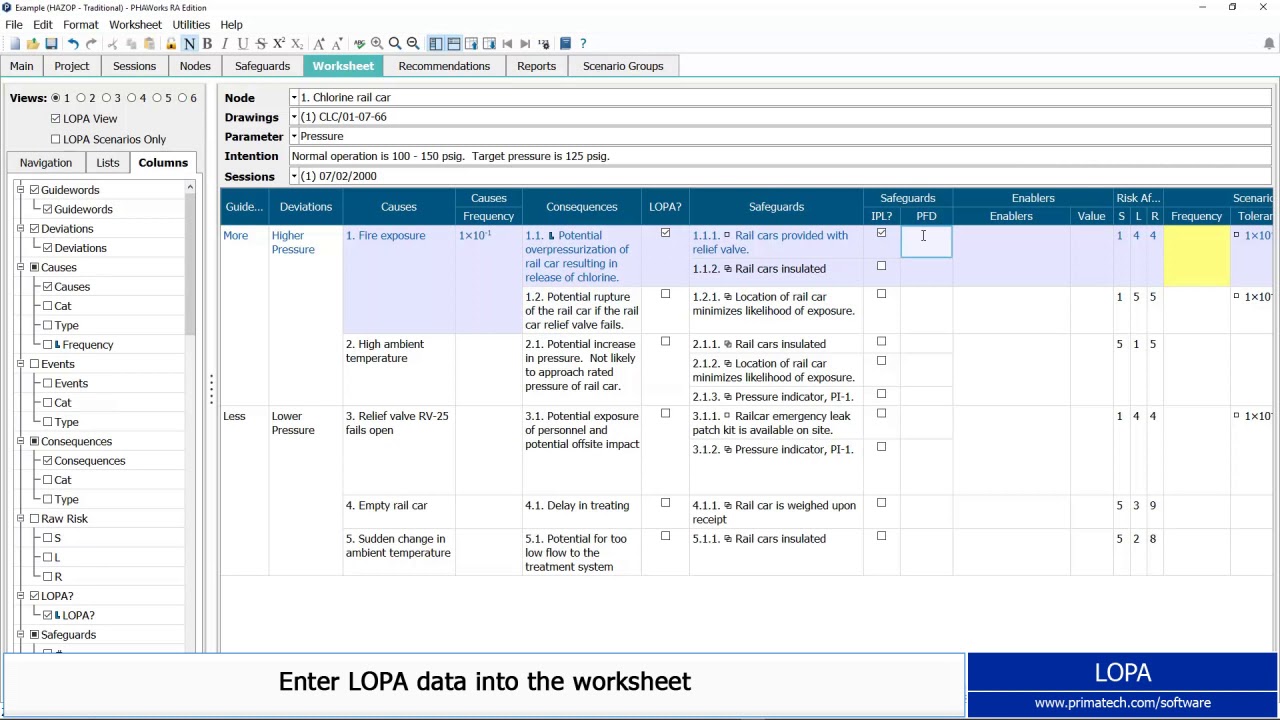
Task: Click the Intention text field
Action: tap(780, 156)
